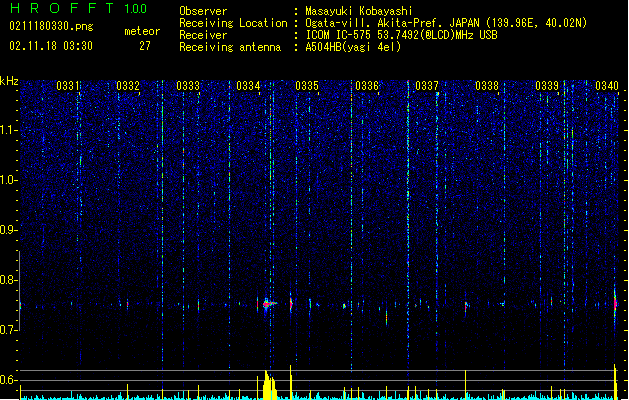
Task: Click the A504HB(yagi 4el) antenna text
Action: point(353,47)
